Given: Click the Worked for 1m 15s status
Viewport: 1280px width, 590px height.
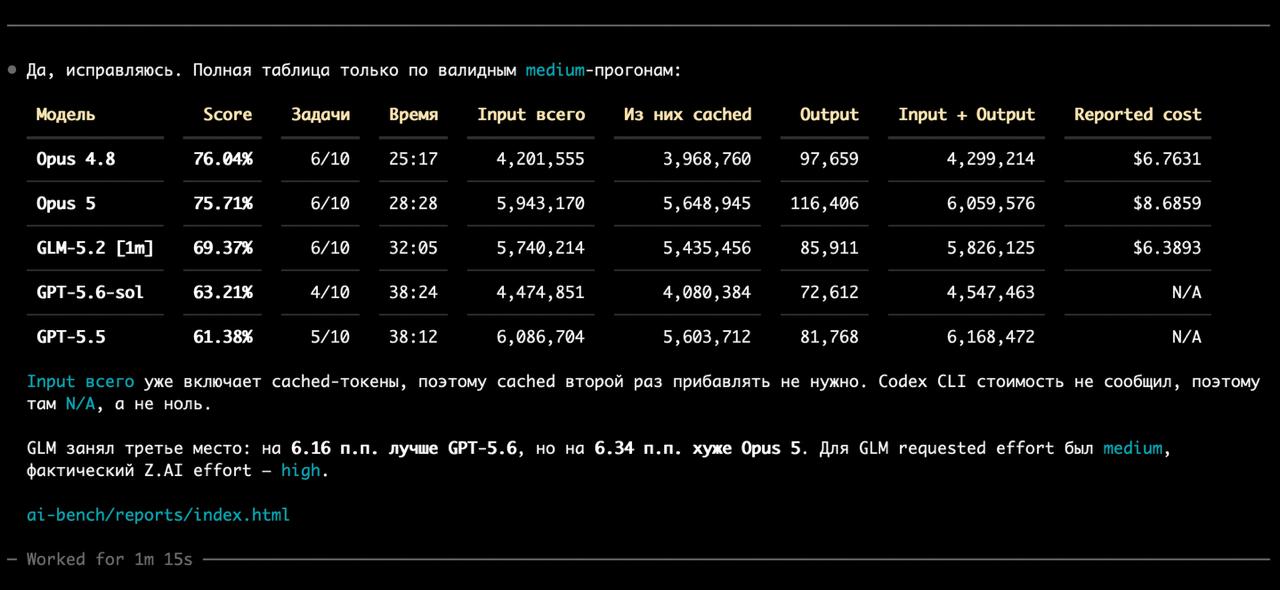Looking at the screenshot, I should [110, 559].
